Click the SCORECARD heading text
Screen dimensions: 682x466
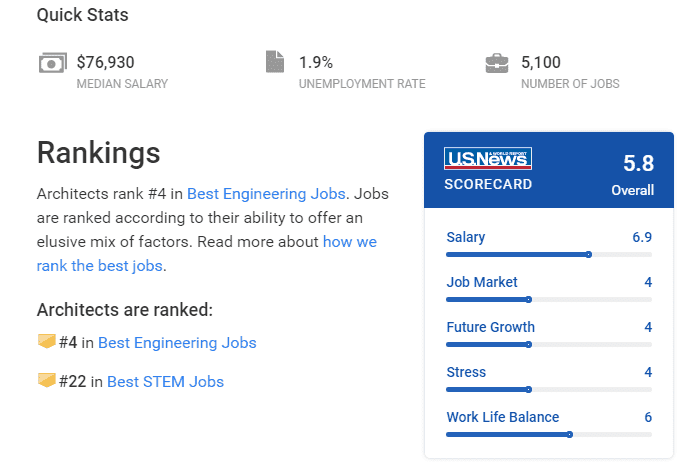pyautogui.click(x=488, y=184)
